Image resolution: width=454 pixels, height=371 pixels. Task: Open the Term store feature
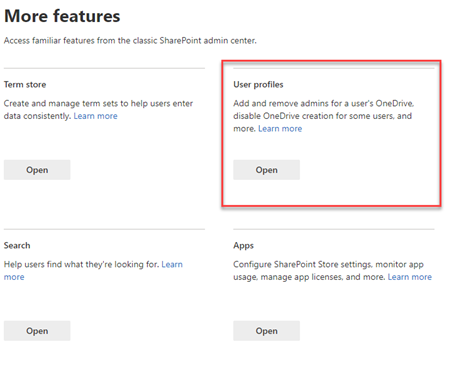[x=37, y=170]
